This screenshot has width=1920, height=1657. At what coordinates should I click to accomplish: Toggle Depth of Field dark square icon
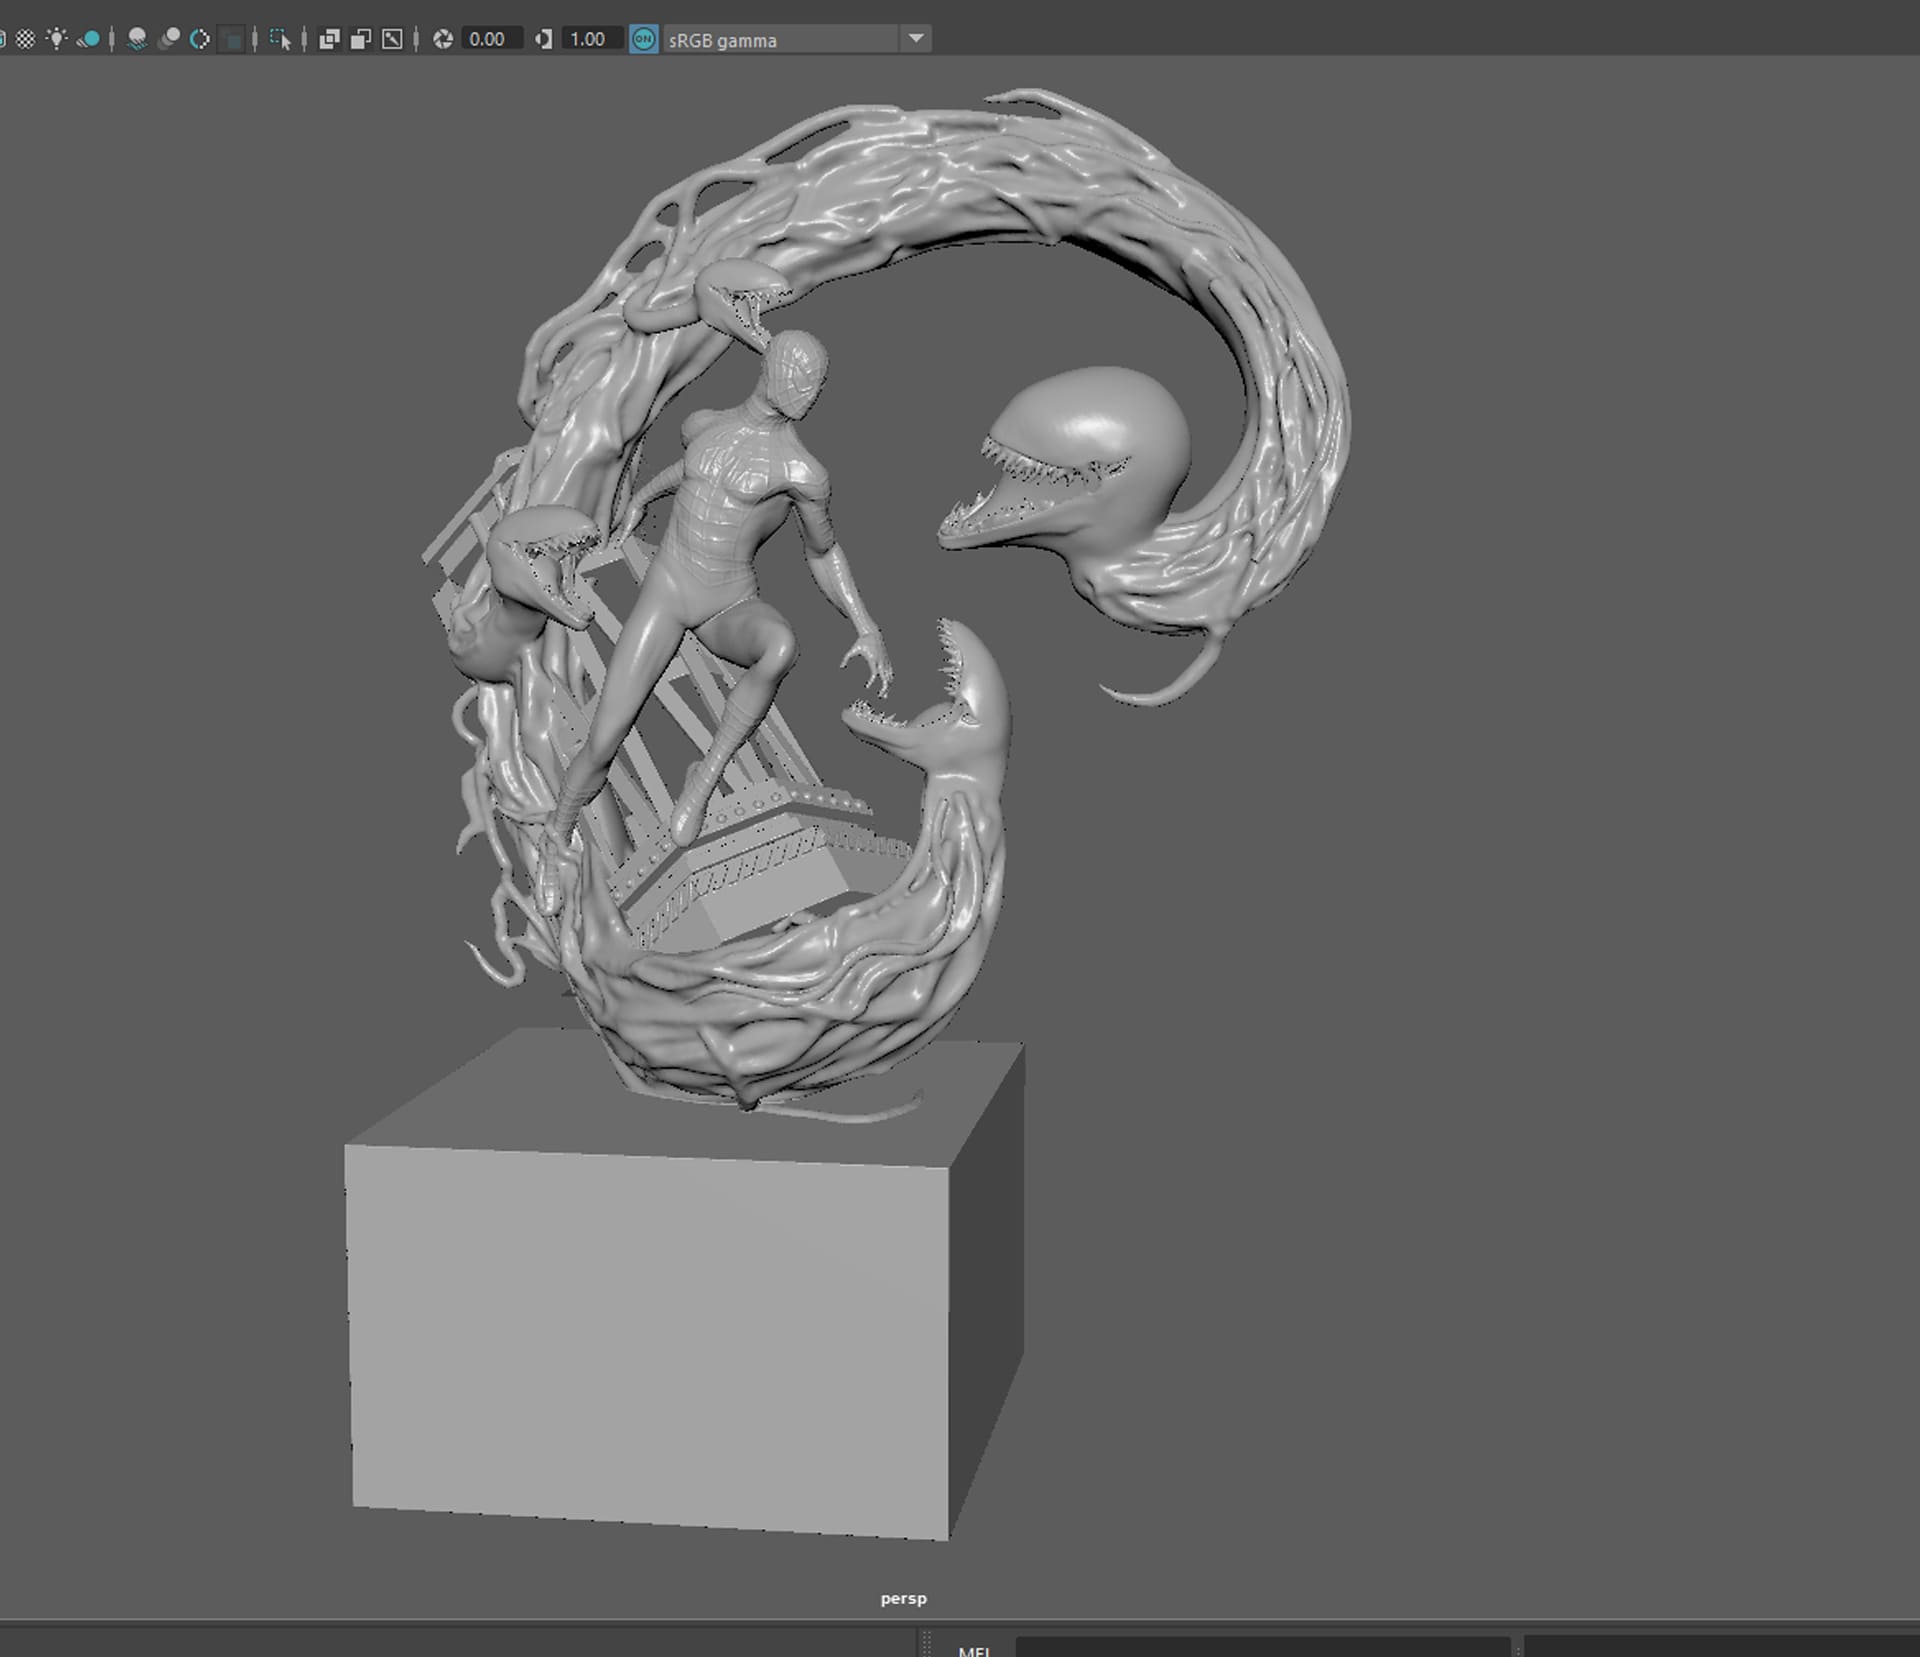click(232, 39)
